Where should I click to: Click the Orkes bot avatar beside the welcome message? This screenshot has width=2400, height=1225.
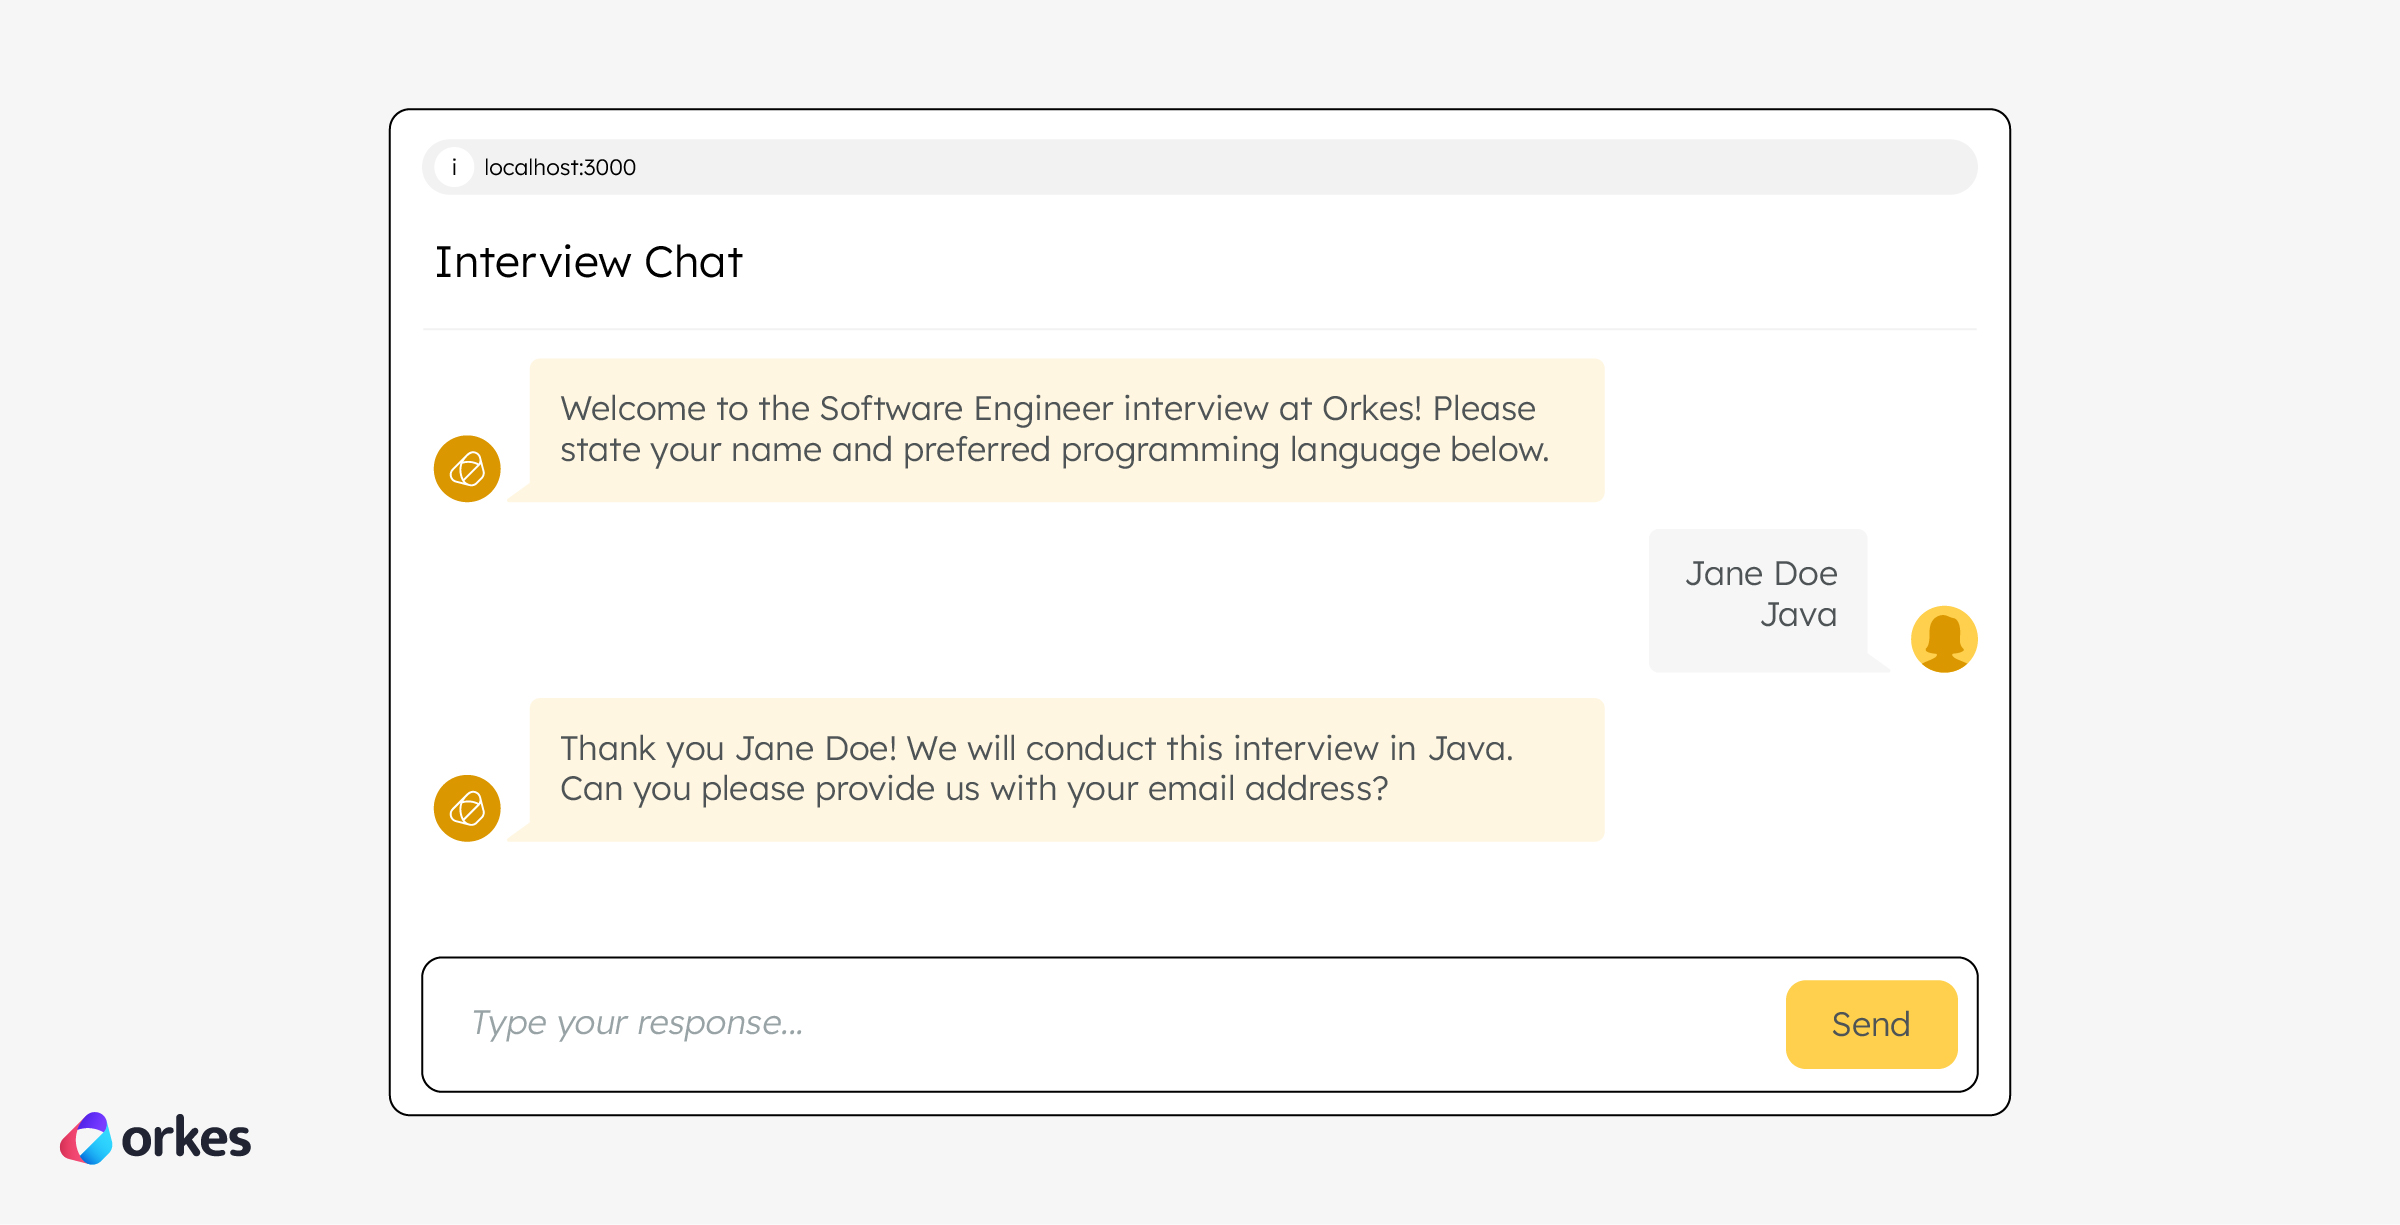coord(466,466)
